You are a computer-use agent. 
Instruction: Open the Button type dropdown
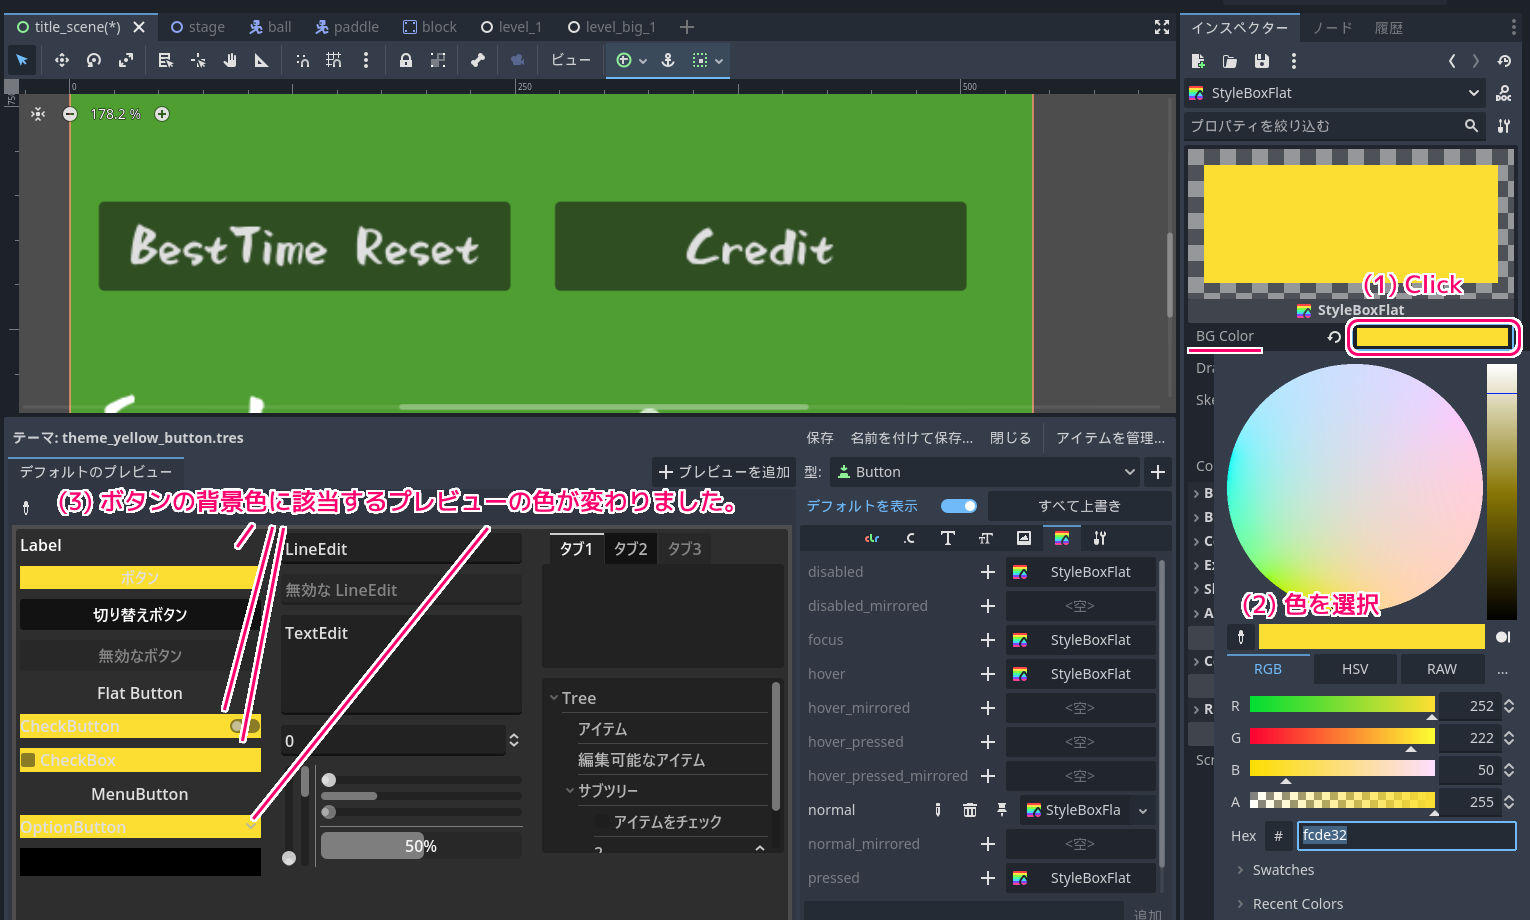[x=985, y=472]
